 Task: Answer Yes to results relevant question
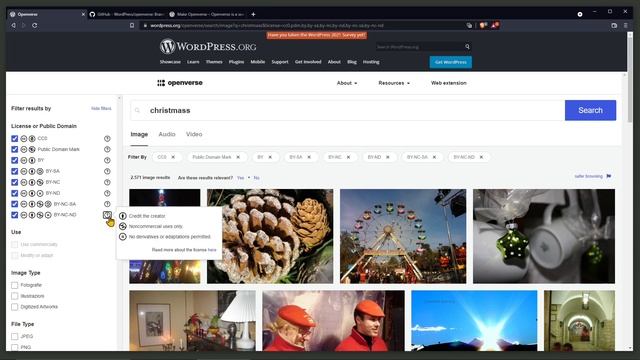tap(240, 178)
